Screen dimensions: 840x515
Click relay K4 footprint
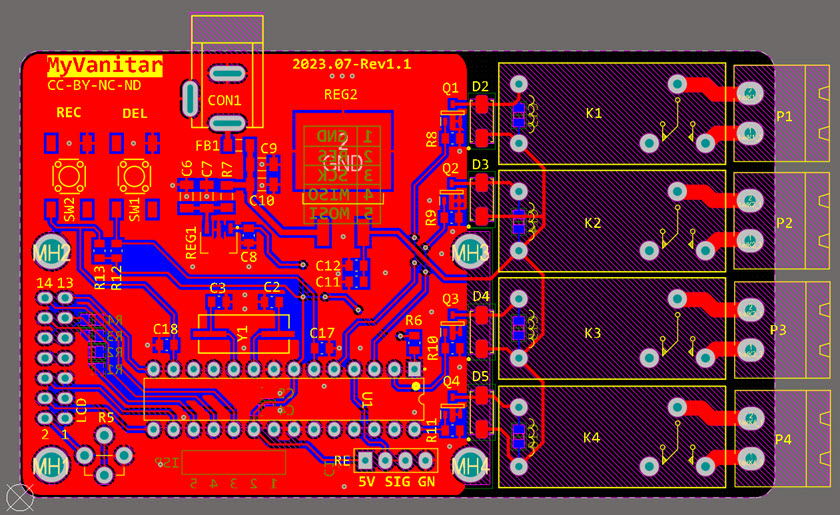pos(591,438)
